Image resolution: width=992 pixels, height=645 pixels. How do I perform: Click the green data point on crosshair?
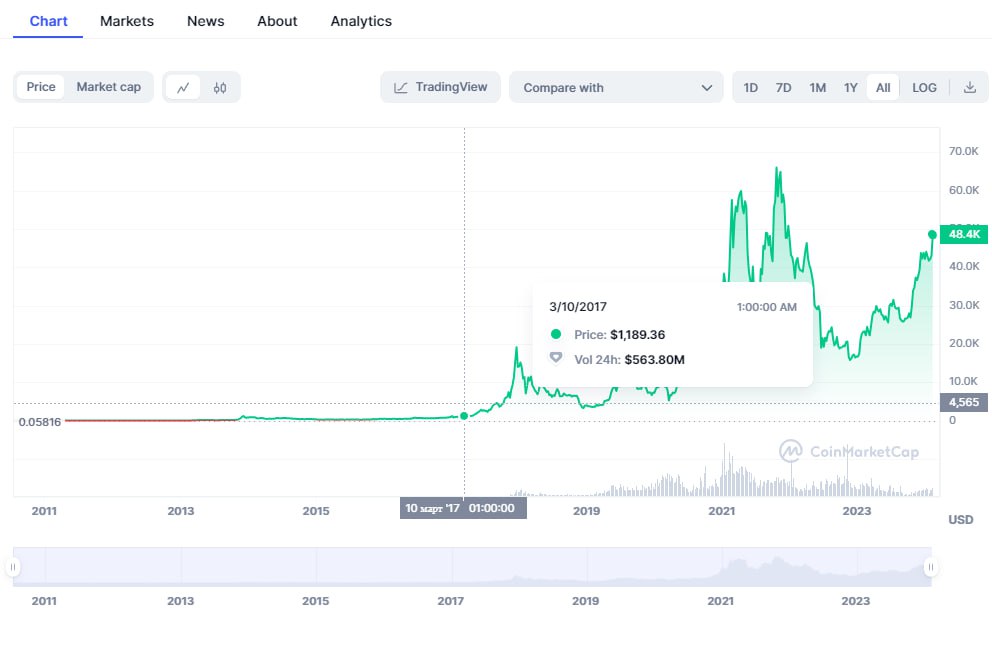coord(464,415)
